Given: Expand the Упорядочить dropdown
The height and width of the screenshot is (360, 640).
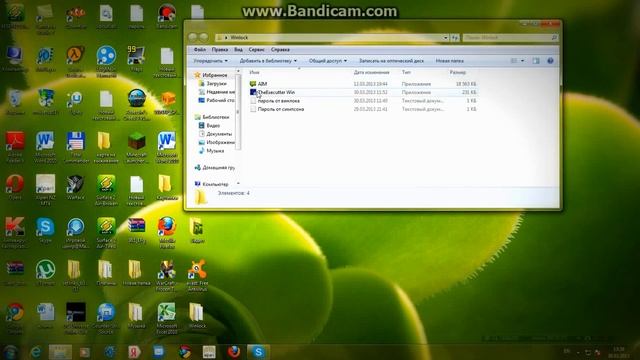Looking at the screenshot, I should [x=211, y=61].
